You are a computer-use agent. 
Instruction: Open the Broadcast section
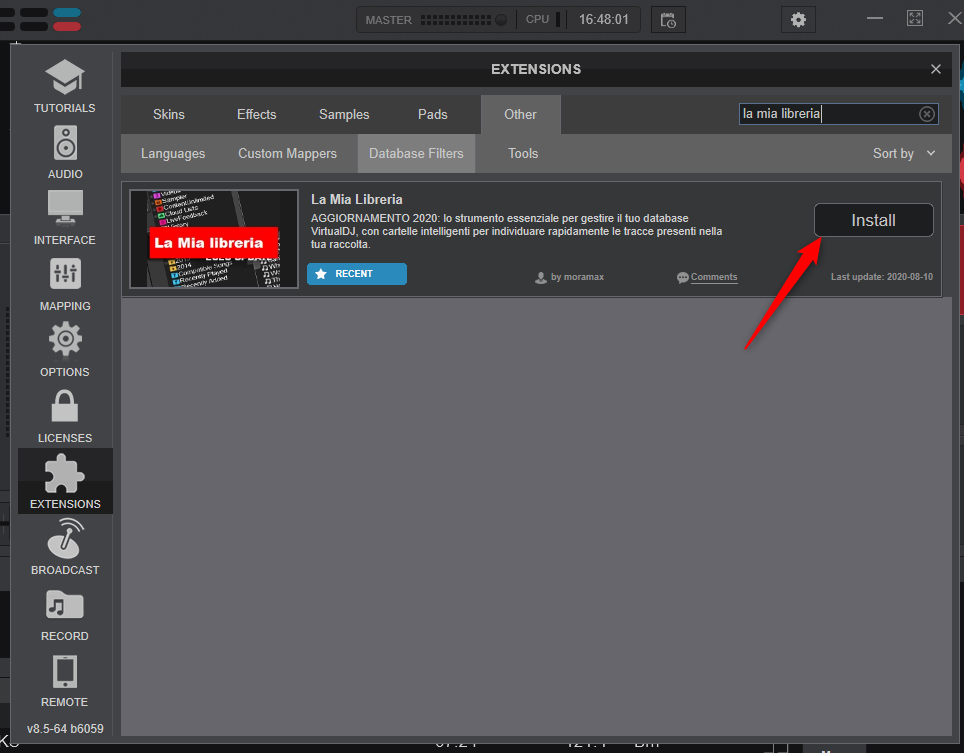point(65,548)
